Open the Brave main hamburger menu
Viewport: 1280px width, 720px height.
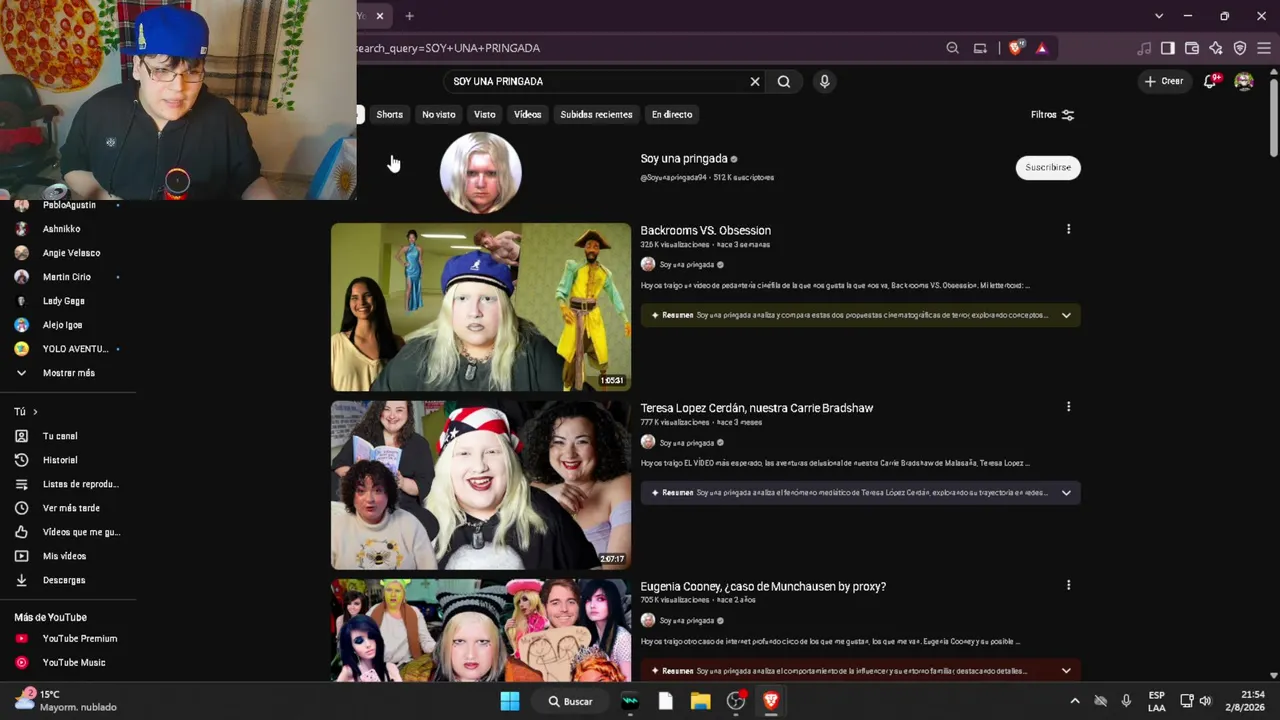[1264, 48]
